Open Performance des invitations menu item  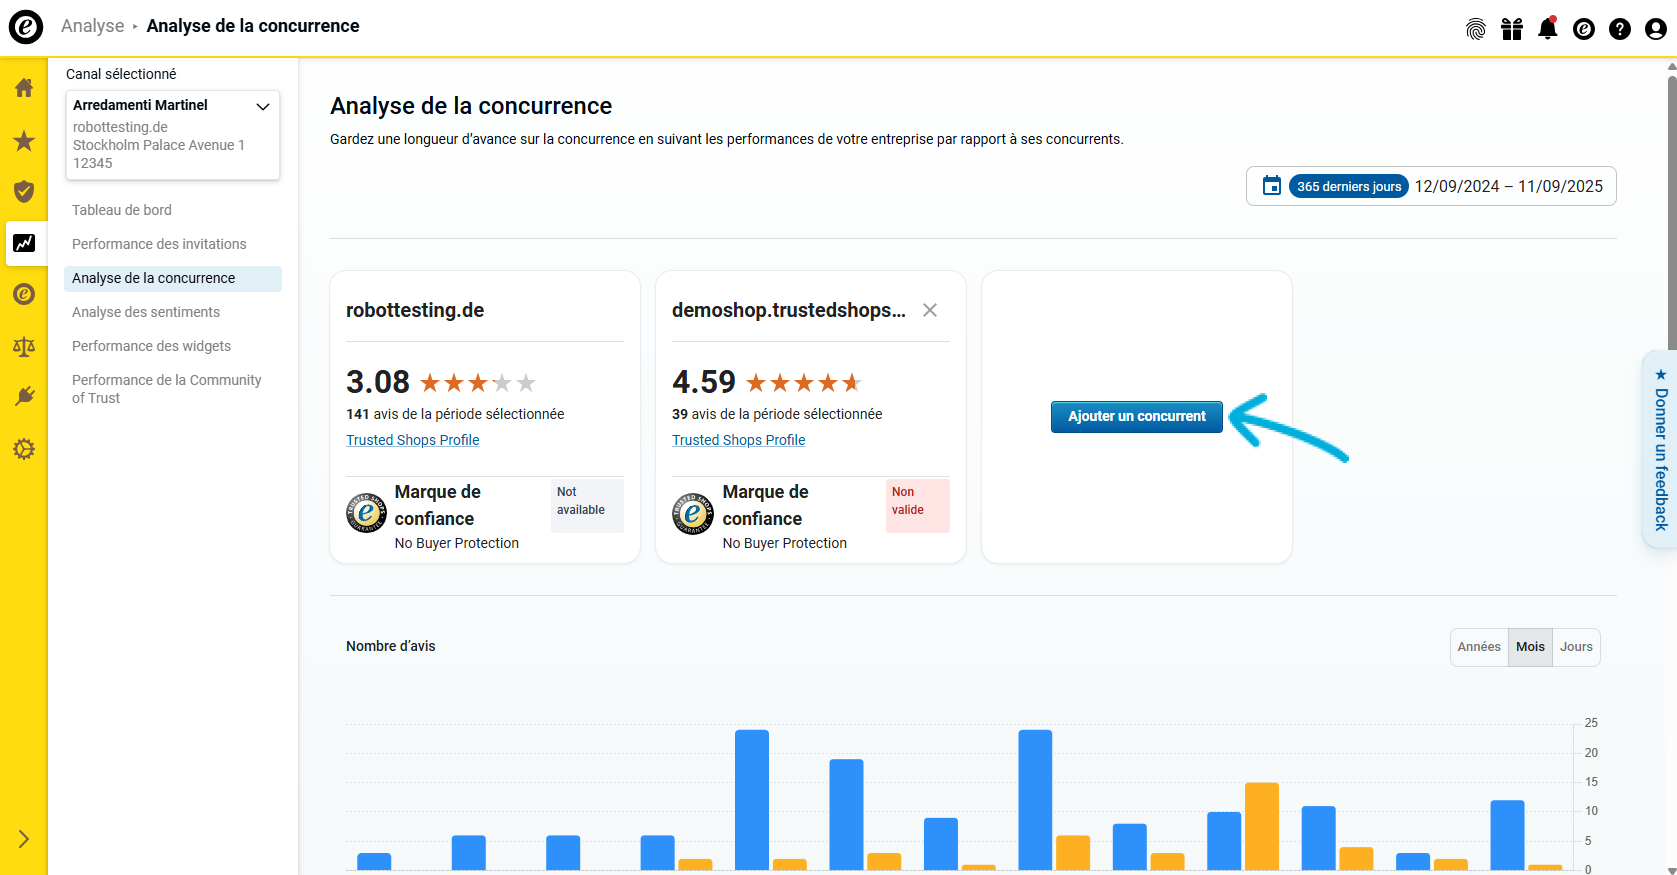(x=159, y=244)
